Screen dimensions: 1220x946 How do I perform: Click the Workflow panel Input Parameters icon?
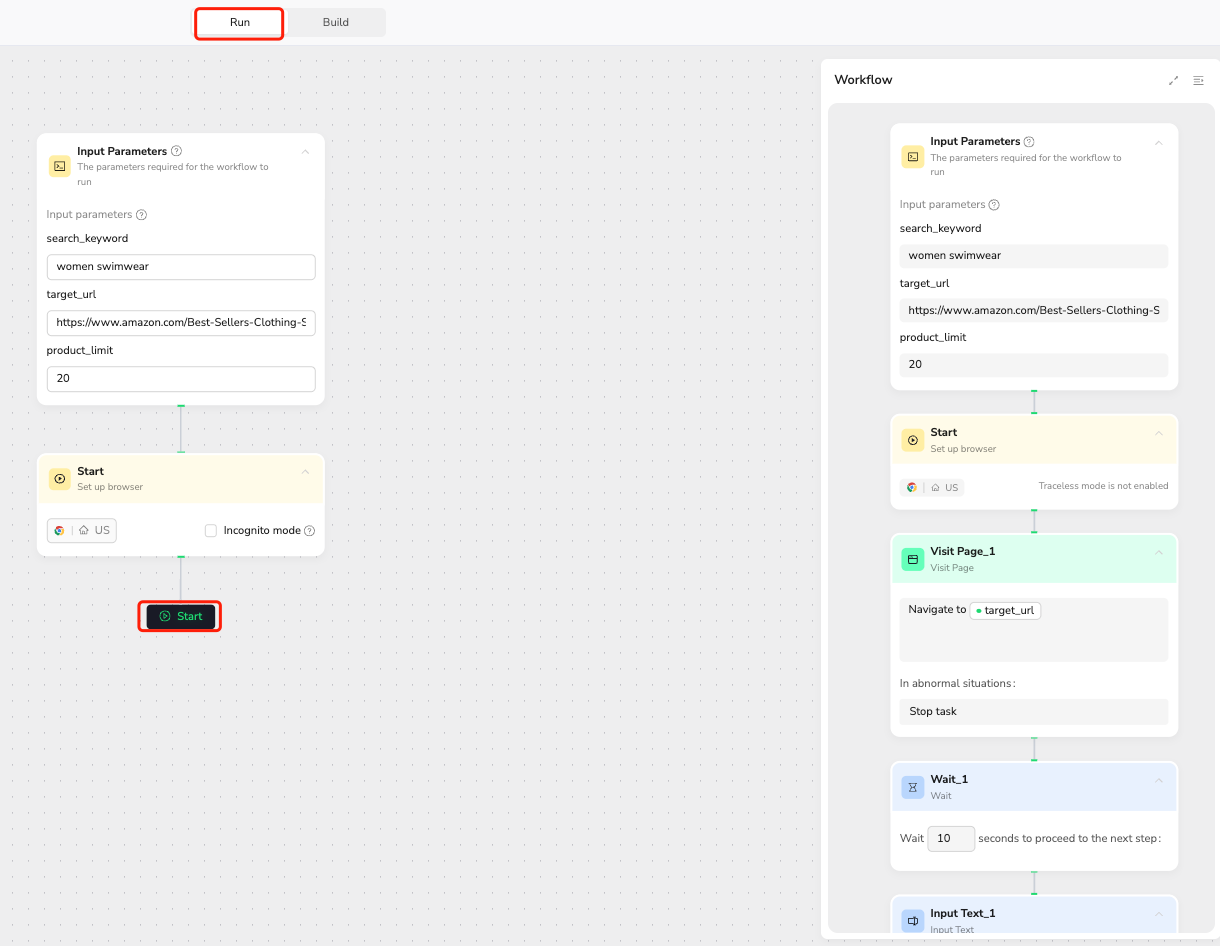tap(912, 157)
